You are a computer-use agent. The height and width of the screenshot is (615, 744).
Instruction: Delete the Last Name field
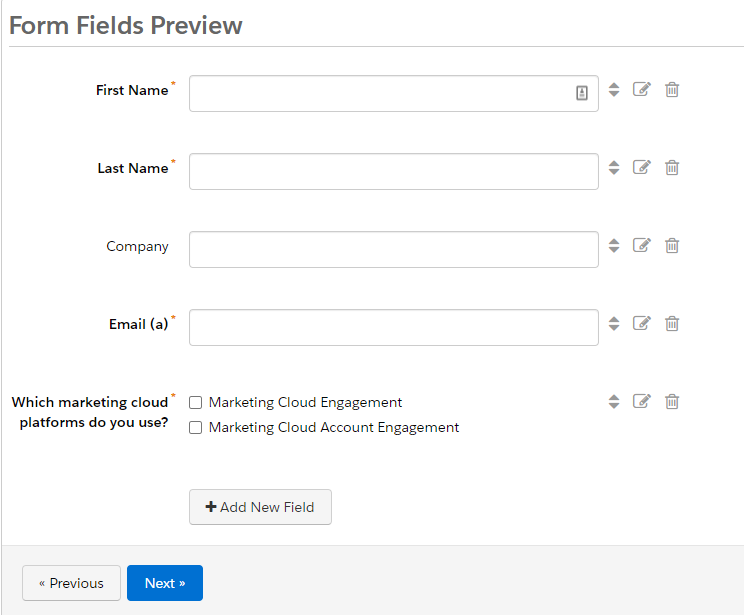click(x=671, y=167)
